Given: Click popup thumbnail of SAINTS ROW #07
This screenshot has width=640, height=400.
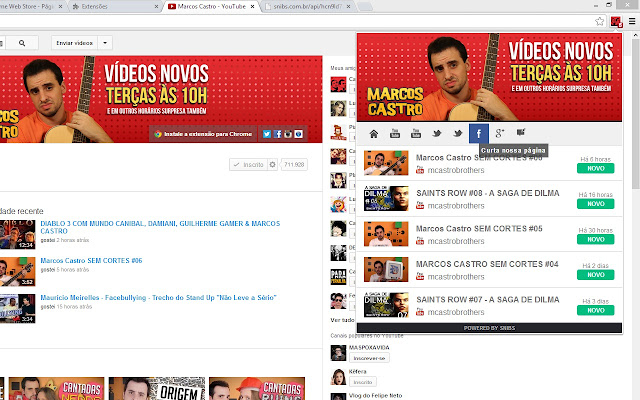Looking at the screenshot, I should [386, 305].
